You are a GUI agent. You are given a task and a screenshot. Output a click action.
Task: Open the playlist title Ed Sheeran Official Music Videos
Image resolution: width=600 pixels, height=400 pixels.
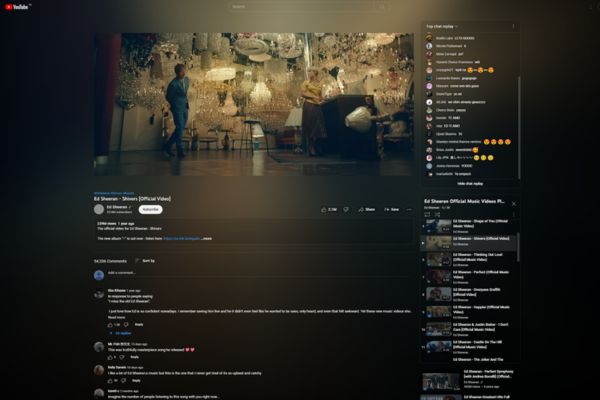[465, 201]
